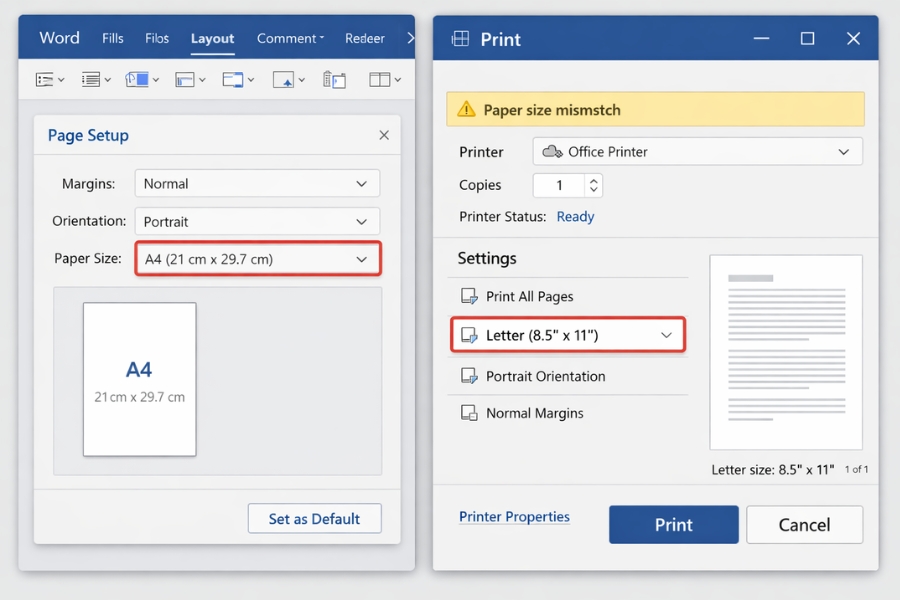Select the object position toolbar icon
This screenshot has width=900, height=600.
pos(283,79)
